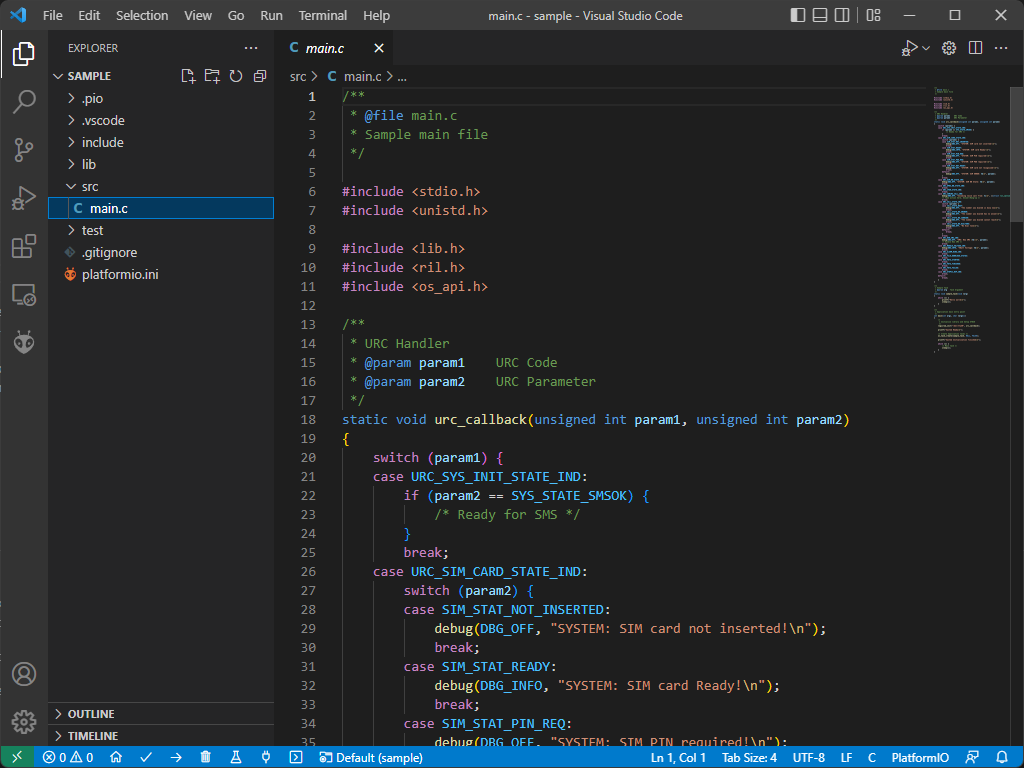Toggle the bottom panel
This screenshot has width=1024, height=768.
click(x=820, y=15)
